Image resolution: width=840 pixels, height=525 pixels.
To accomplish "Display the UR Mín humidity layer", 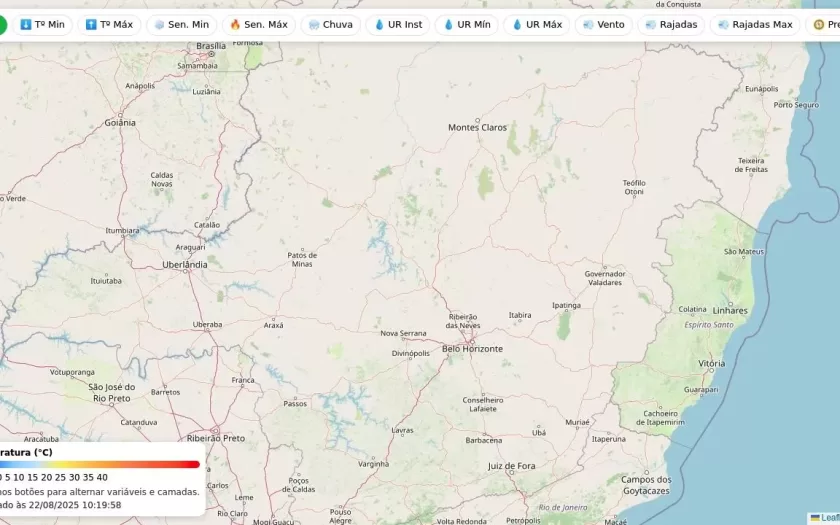I will coord(467,25).
